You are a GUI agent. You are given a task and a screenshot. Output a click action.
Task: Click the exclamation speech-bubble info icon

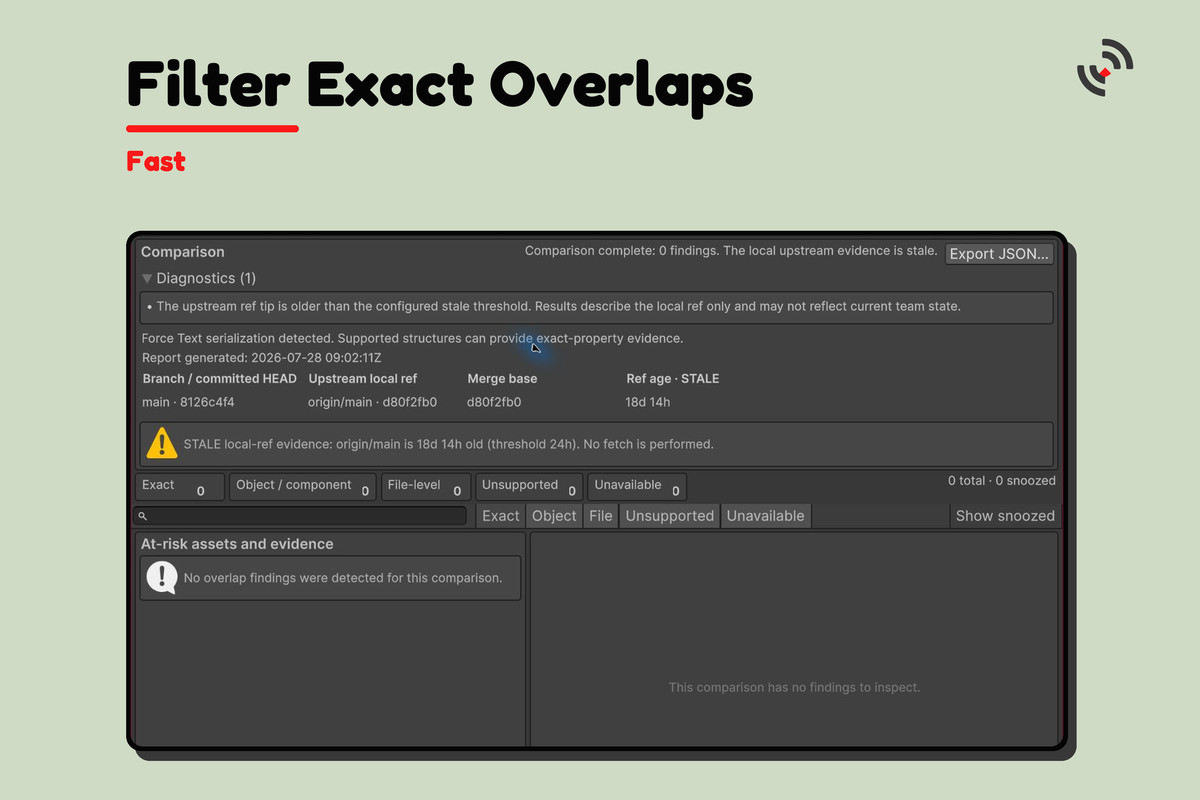162,577
